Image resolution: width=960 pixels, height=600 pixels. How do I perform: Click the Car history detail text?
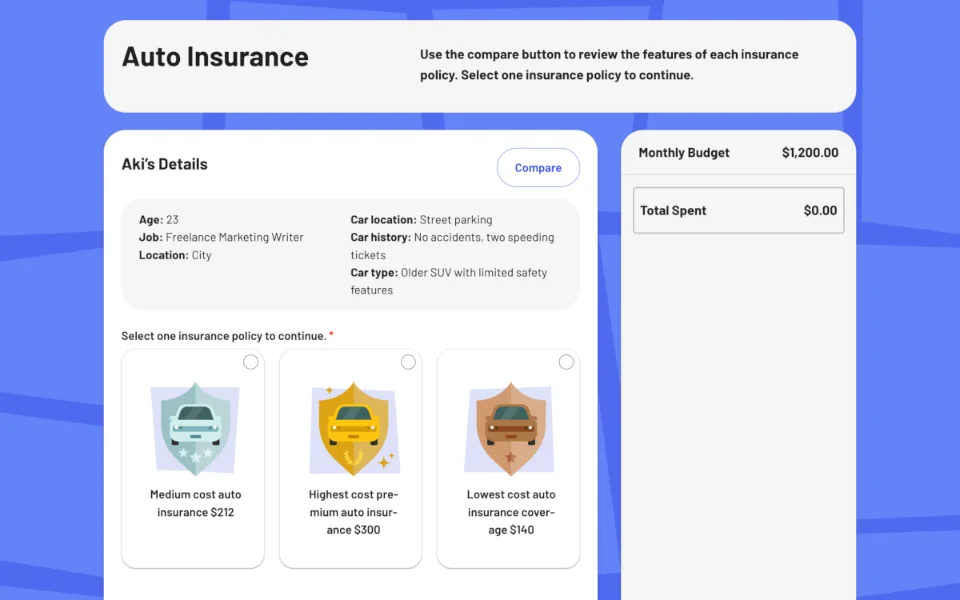(452, 246)
